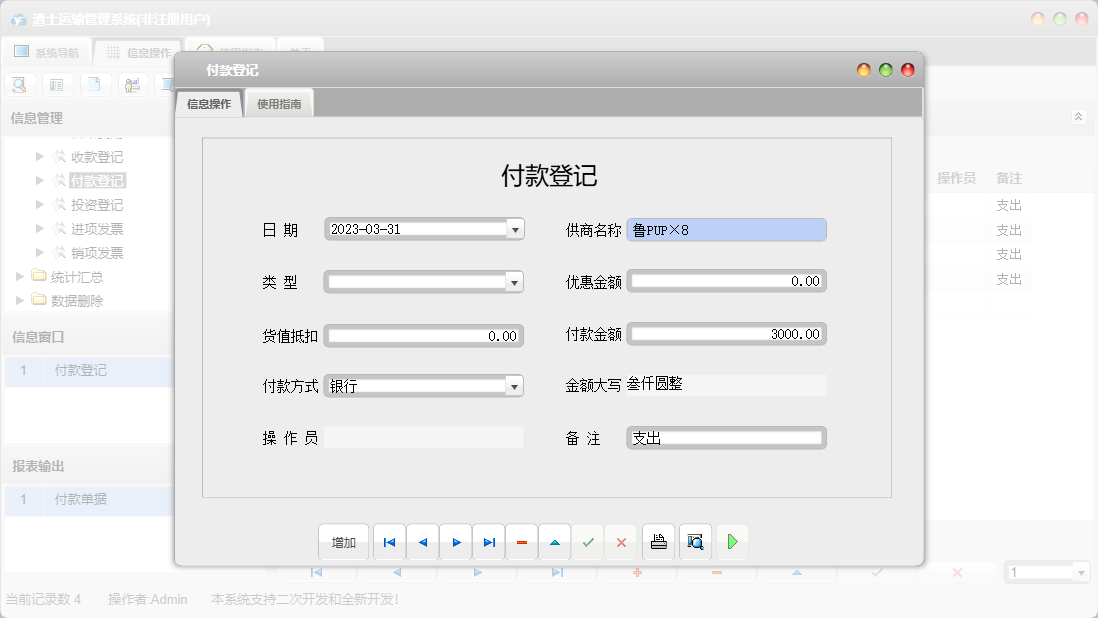The height and width of the screenshot is (618, 1098).
Task: Jump to the last record with the arrow icon
Action: pos(488,541)
